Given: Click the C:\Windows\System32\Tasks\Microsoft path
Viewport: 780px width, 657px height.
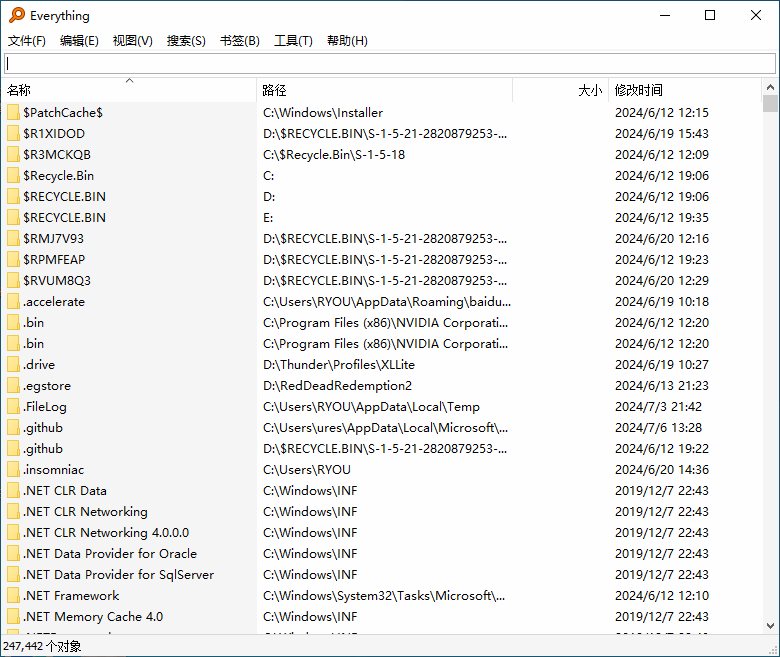Looking at the screenshot, I should (384, 595).
